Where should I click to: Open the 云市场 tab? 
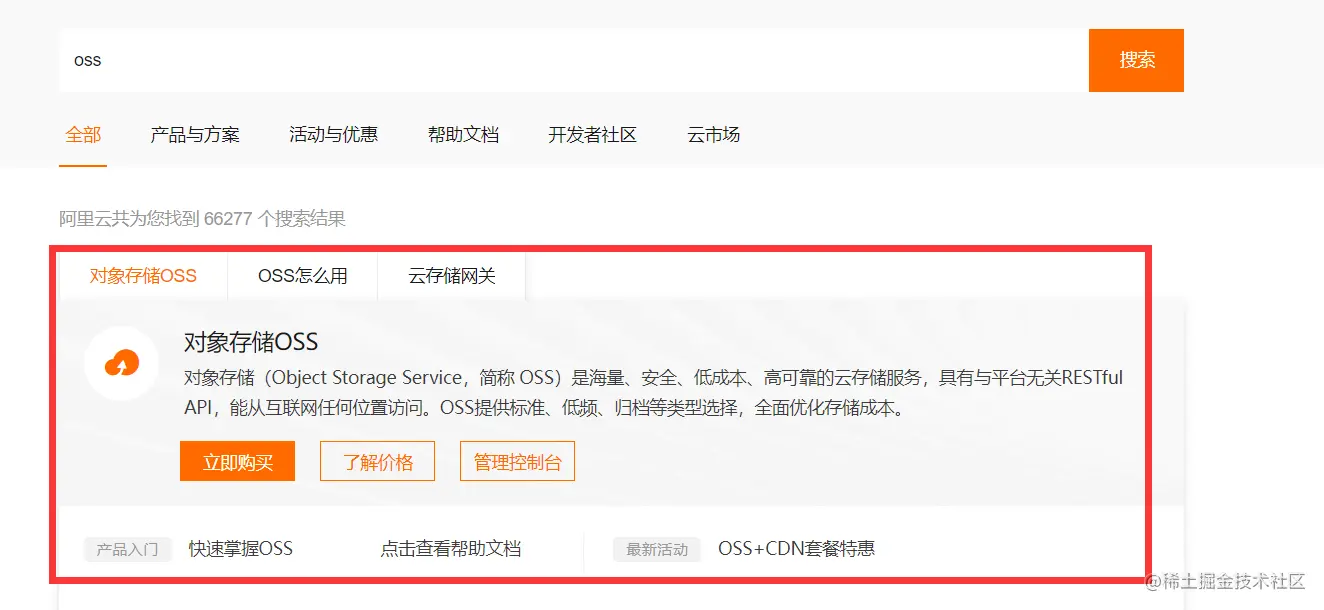click(714, 135)
